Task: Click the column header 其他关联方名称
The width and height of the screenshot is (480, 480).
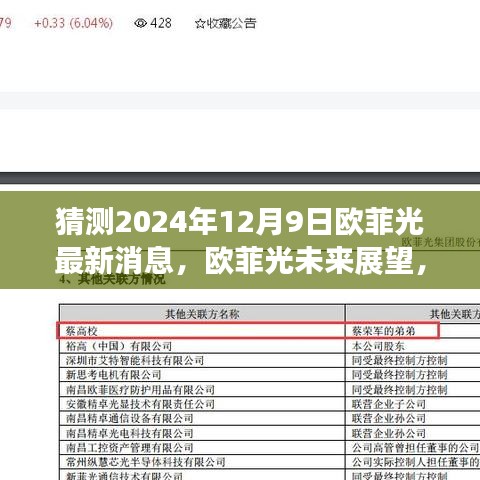Action: [x=202, y=314]
